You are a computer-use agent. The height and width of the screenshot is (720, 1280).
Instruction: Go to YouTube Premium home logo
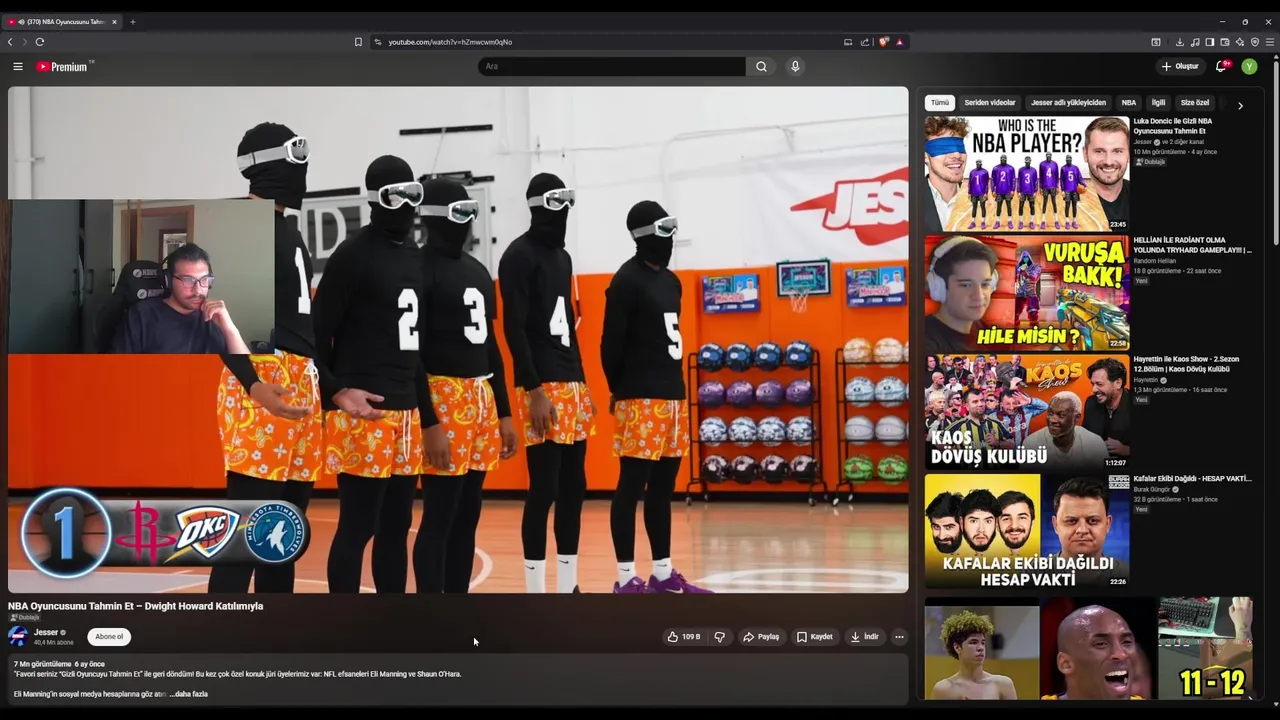[65, 66]
